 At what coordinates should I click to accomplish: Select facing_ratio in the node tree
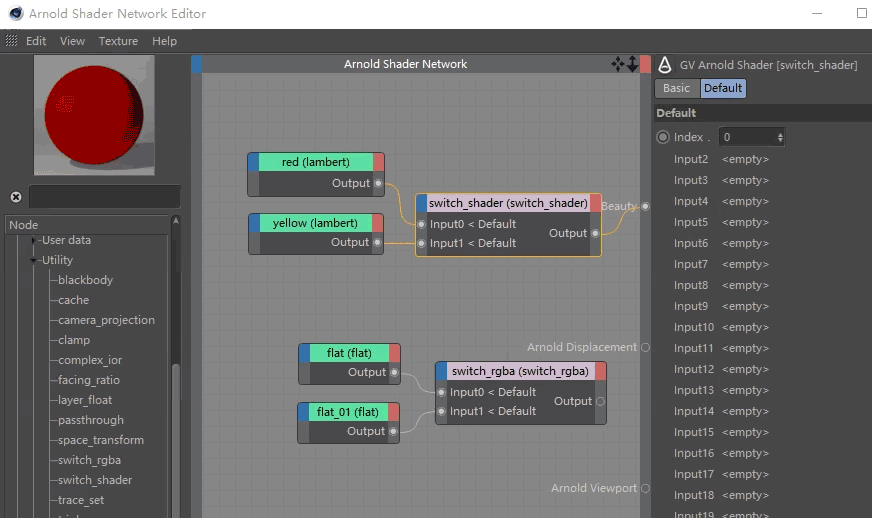coord(89,380)
